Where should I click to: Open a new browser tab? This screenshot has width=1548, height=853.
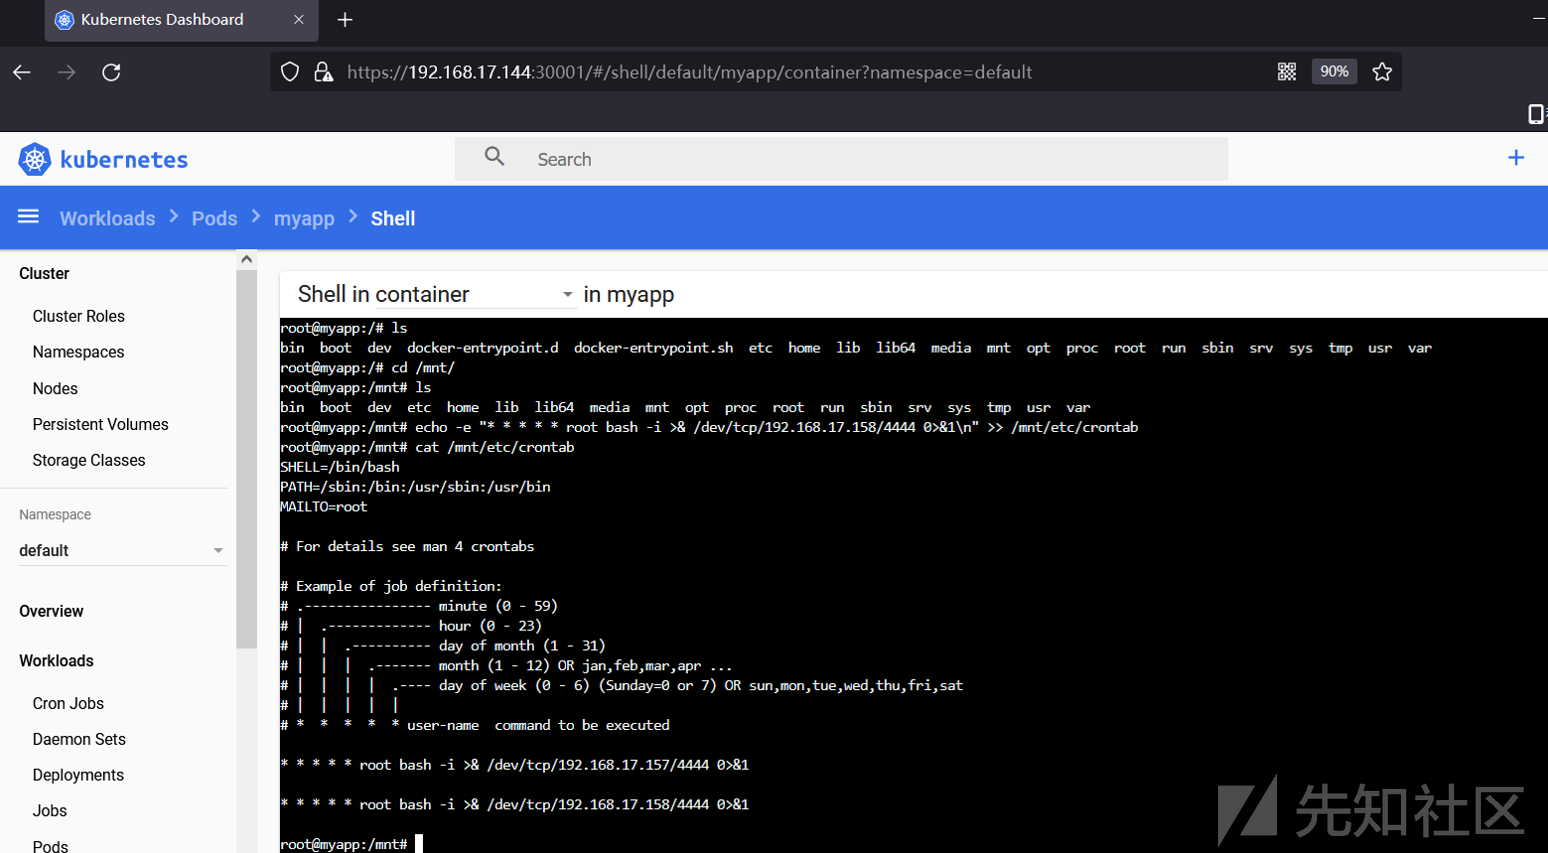tap(345, 20)
